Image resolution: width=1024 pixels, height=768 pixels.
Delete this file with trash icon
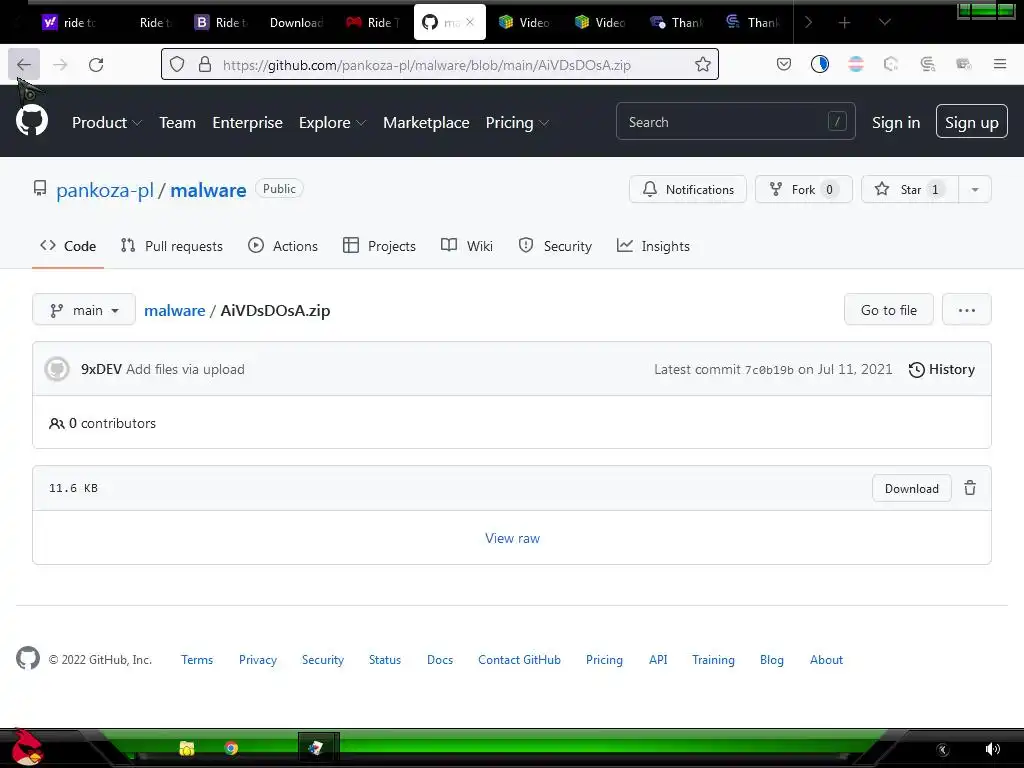coord(970,488)
